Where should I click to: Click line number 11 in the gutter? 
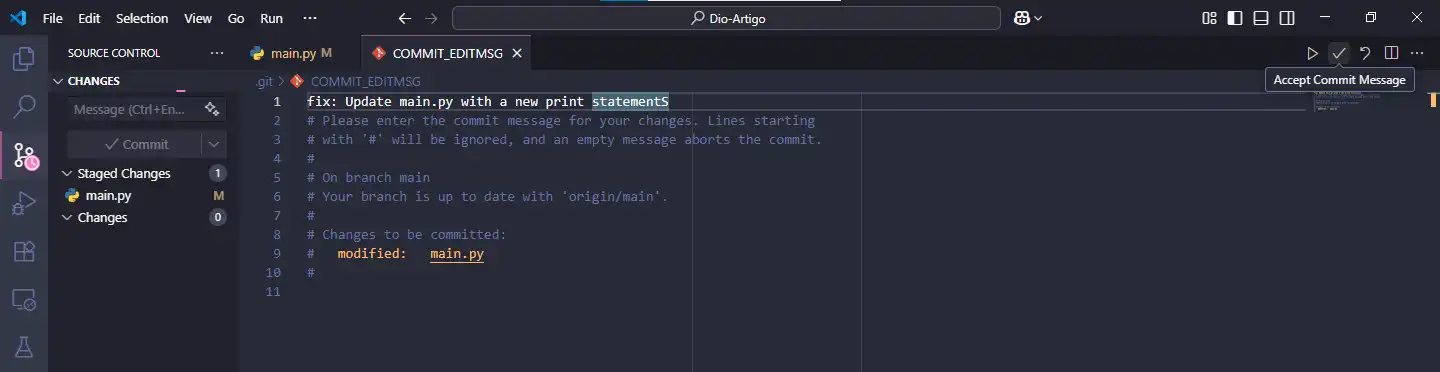pos(273,292)
